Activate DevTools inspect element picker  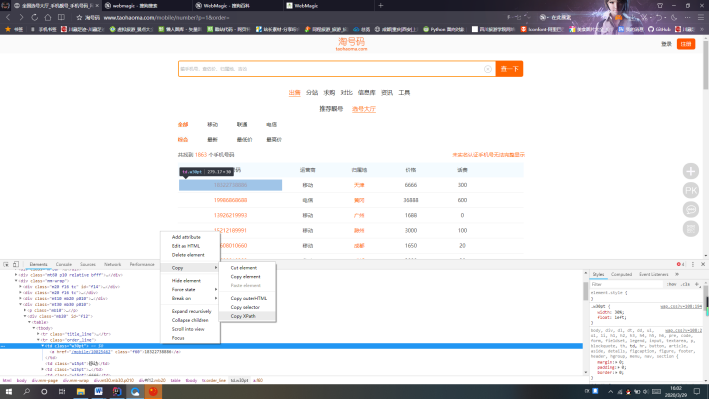(6, 264)
